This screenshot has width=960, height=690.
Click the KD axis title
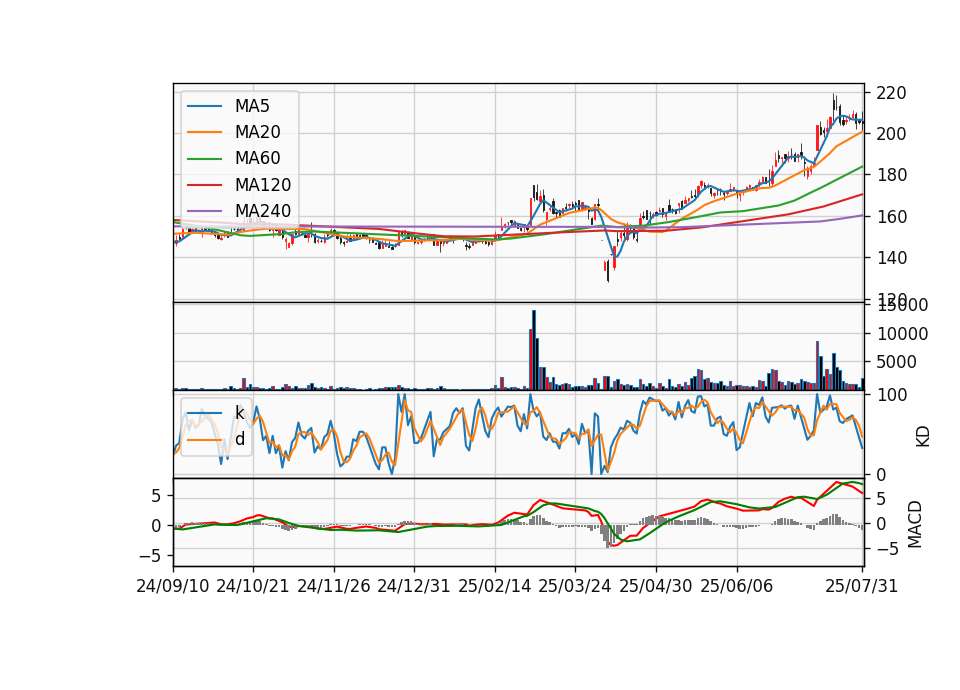[x=922, y=436]
